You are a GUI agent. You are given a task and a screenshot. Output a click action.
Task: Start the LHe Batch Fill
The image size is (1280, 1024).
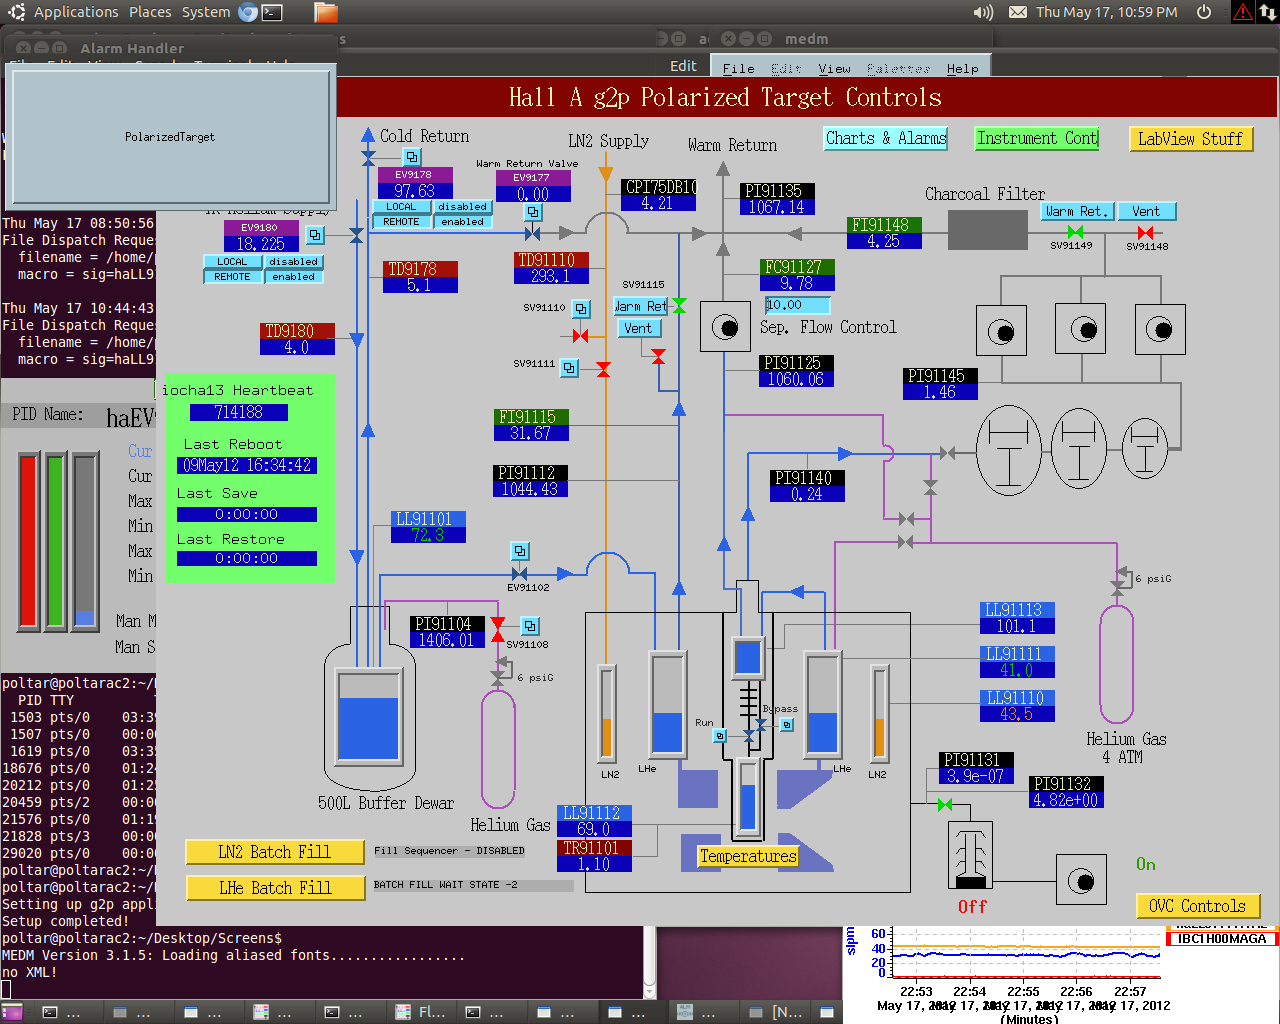pyautogui.click(x=275, y=888)
